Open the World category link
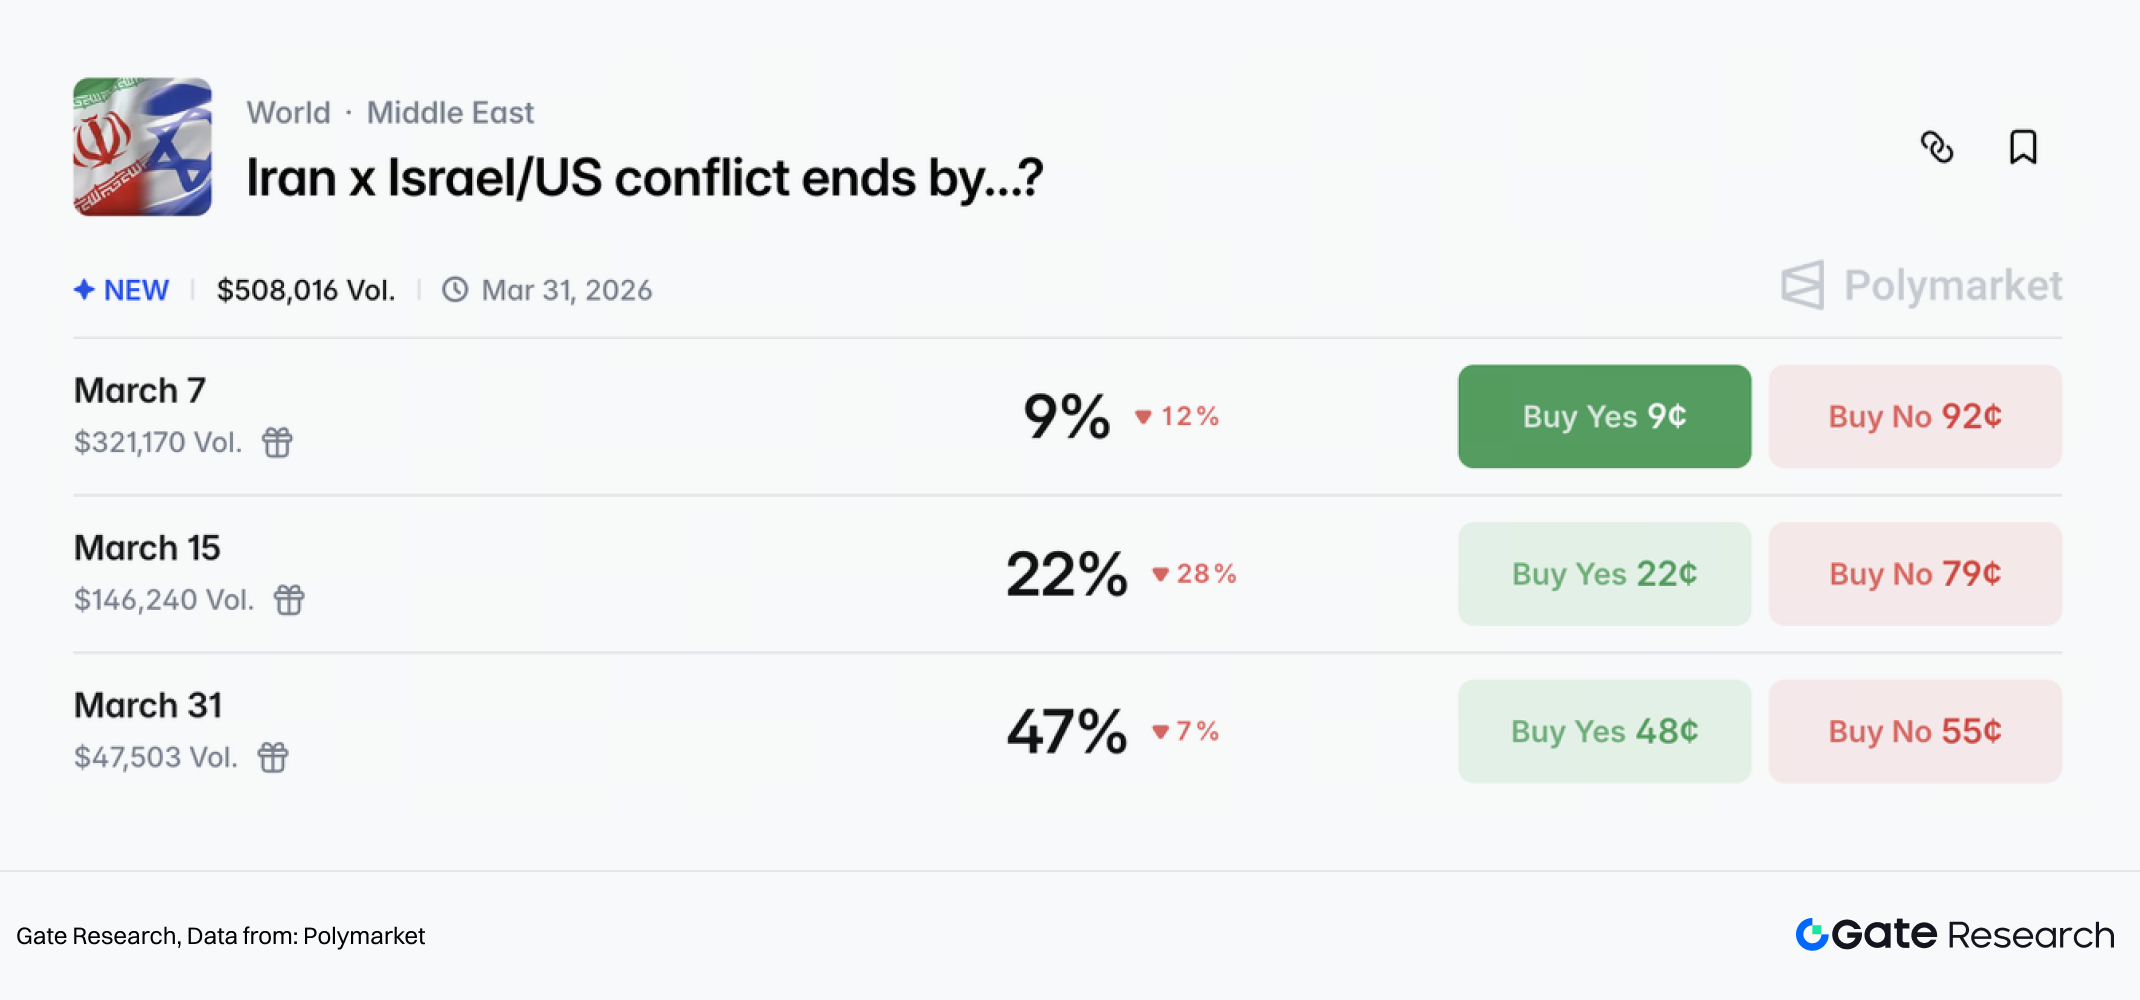 click(288, 113)
